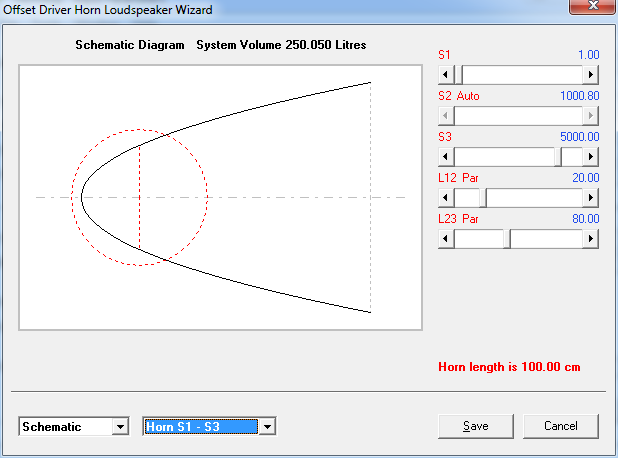Click the S3 slider right arrow

[590, 156]
